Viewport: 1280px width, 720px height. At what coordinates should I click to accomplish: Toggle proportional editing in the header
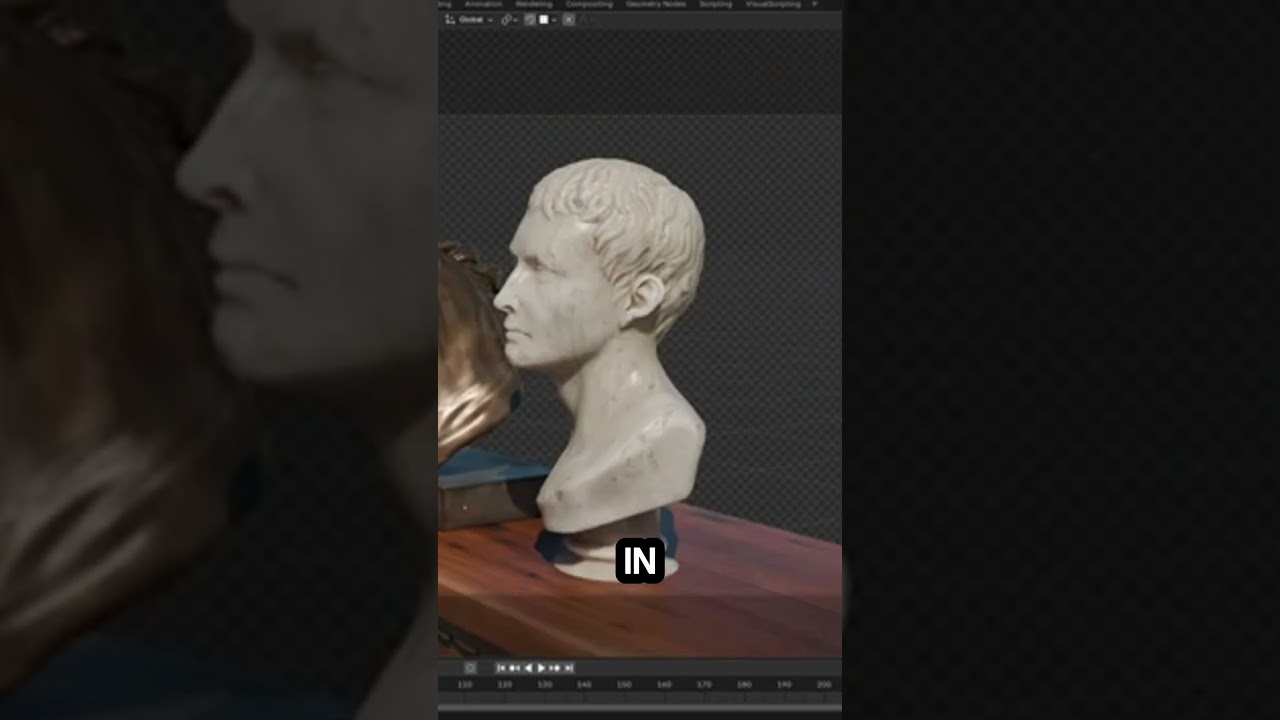click(x=568, y=20)
